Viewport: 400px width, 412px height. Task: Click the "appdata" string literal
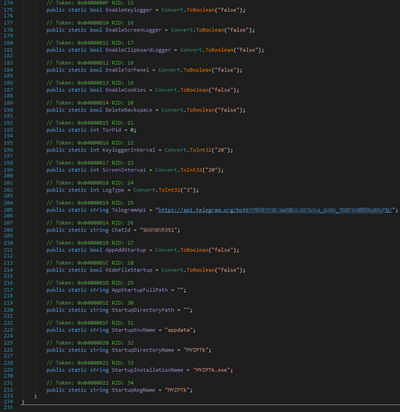[x=179, y=330]
